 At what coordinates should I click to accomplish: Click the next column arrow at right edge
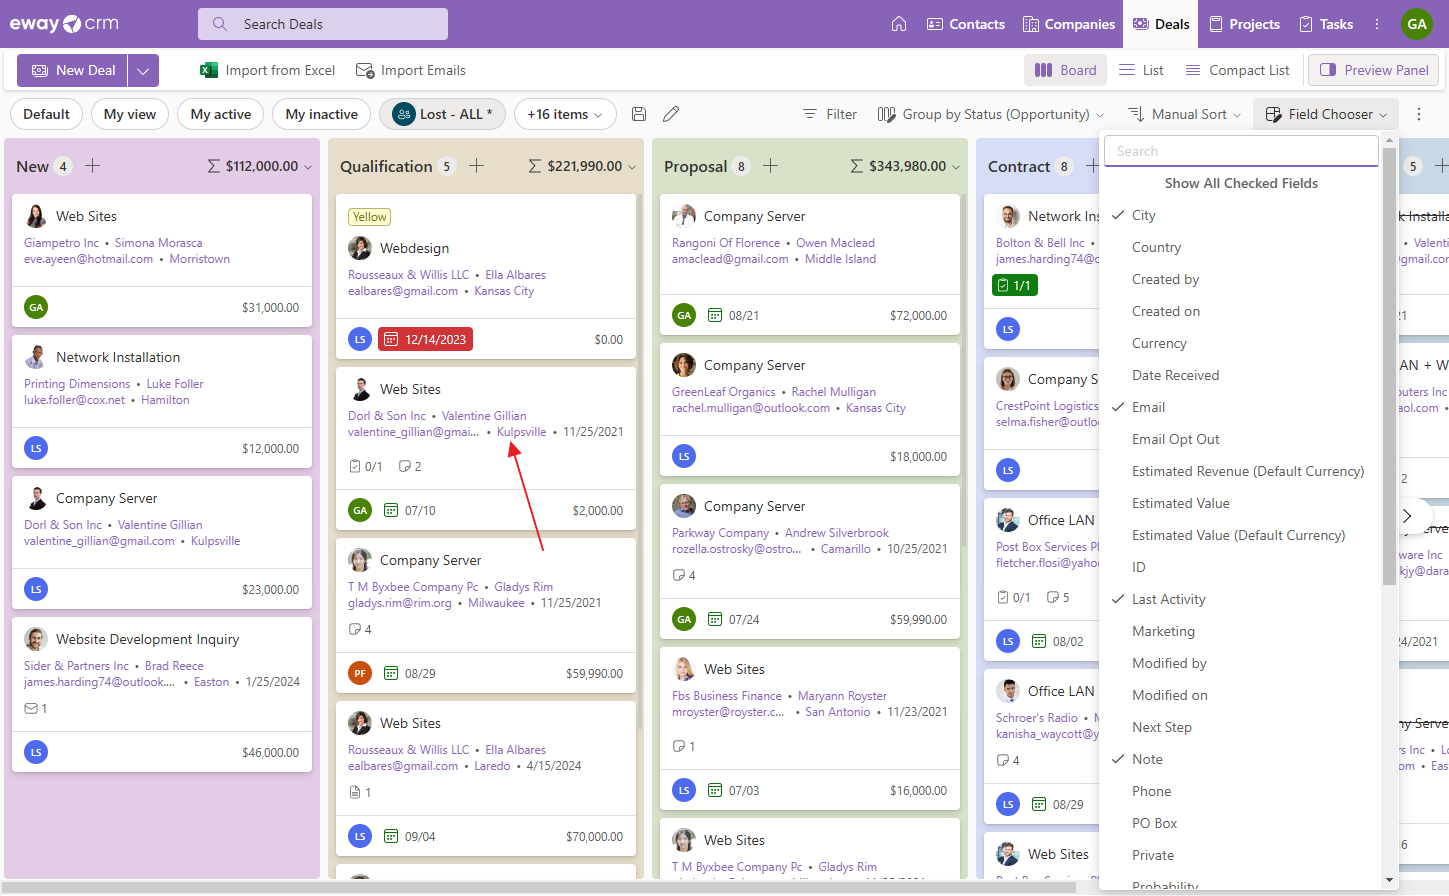(1407, 516)
